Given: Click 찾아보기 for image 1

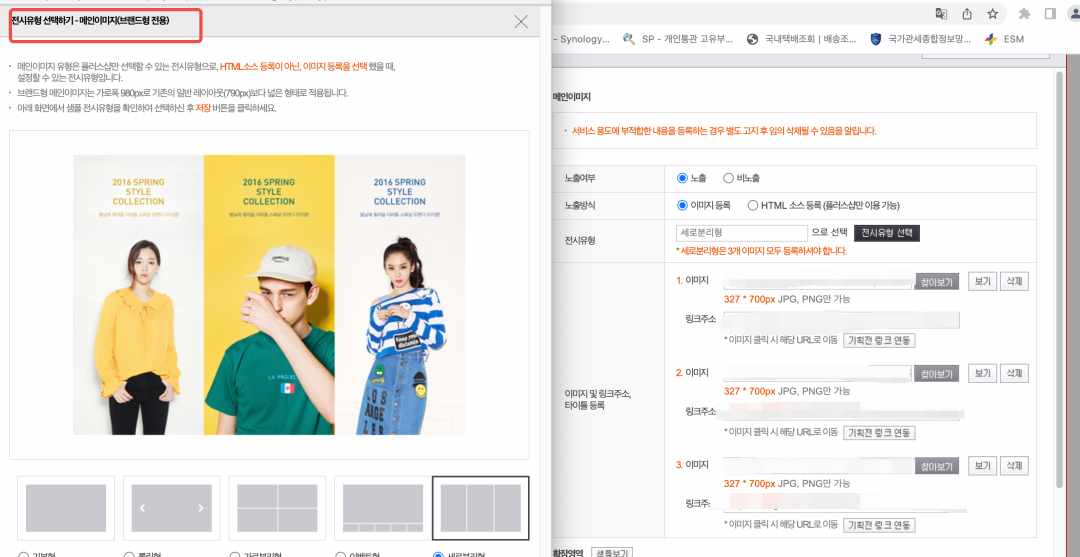Looking at the screenshot, I should click(937, 282).
